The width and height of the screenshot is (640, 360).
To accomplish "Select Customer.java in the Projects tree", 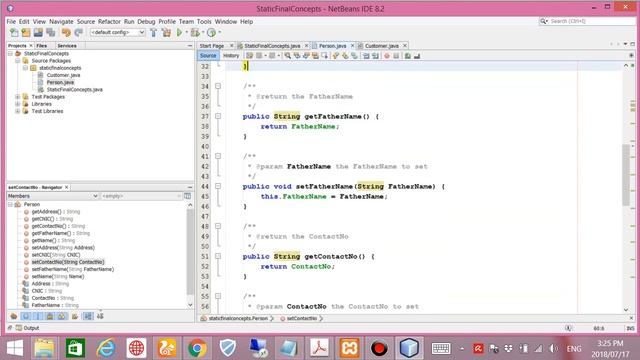I will (63, 75).
